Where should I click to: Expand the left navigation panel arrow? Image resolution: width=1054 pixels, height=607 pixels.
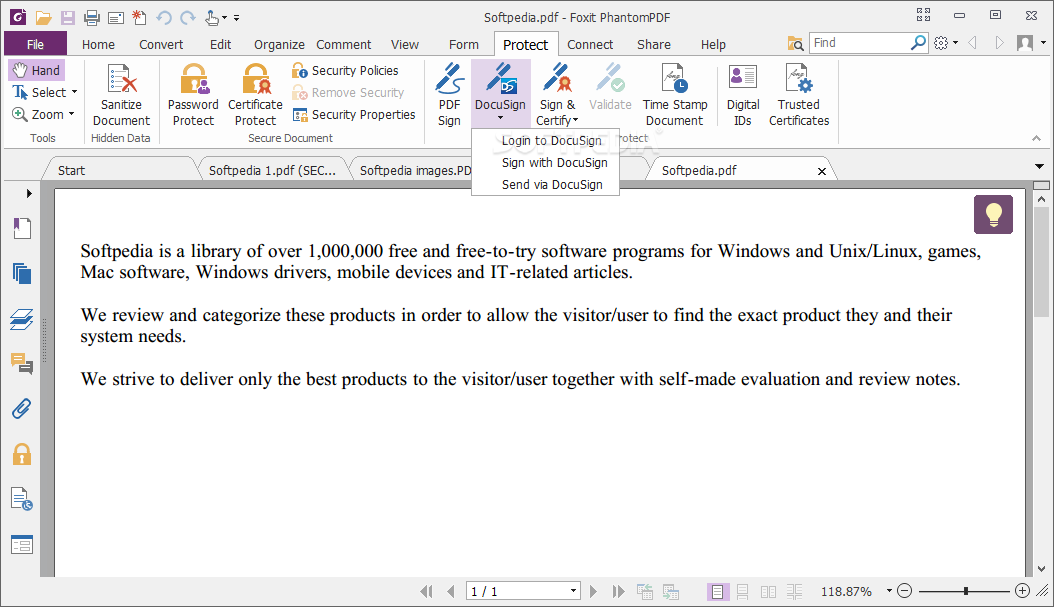(x=29, y=194)
